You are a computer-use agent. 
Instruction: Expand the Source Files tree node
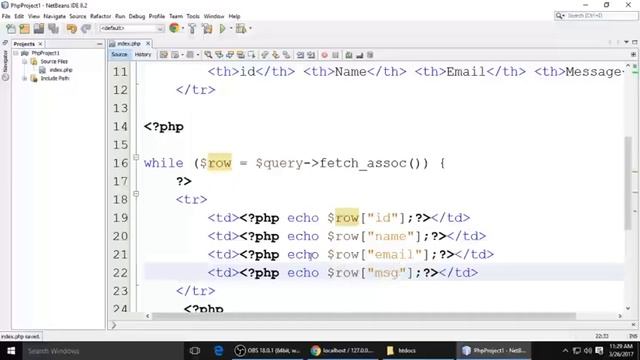(x=24, y=62)
